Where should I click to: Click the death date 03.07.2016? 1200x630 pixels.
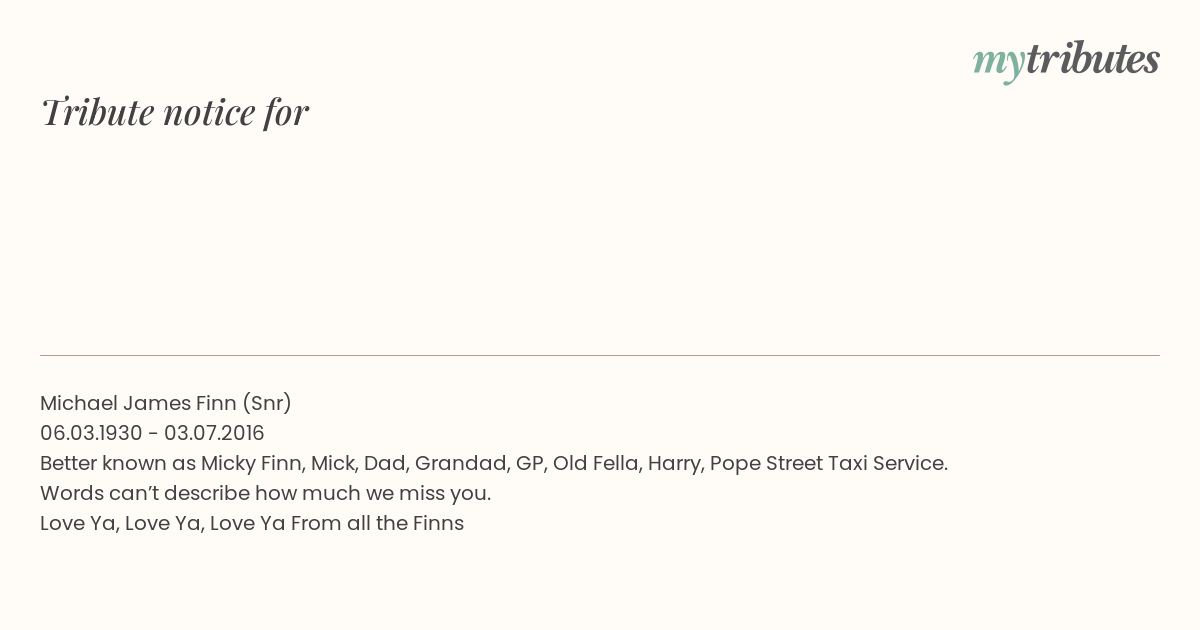[x=214, y=433]
